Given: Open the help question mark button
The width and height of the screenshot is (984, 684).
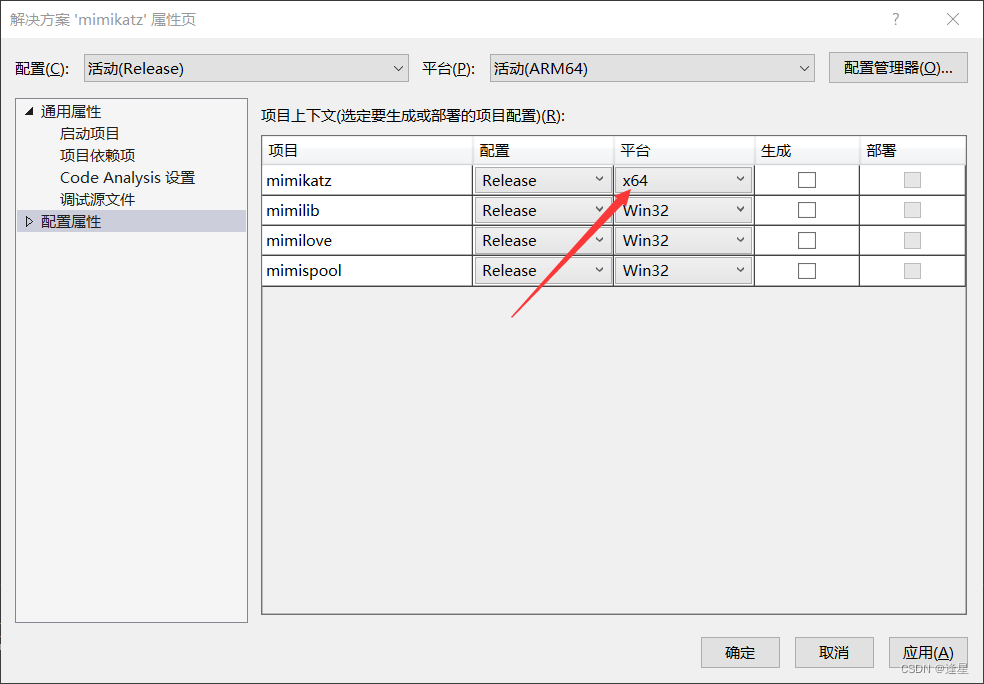Looking at the screenshot, I should click(x=896, y=19).
